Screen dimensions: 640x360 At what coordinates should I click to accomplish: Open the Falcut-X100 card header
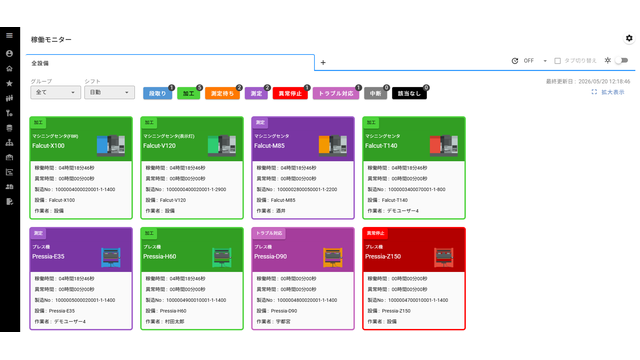pos(81,139)
